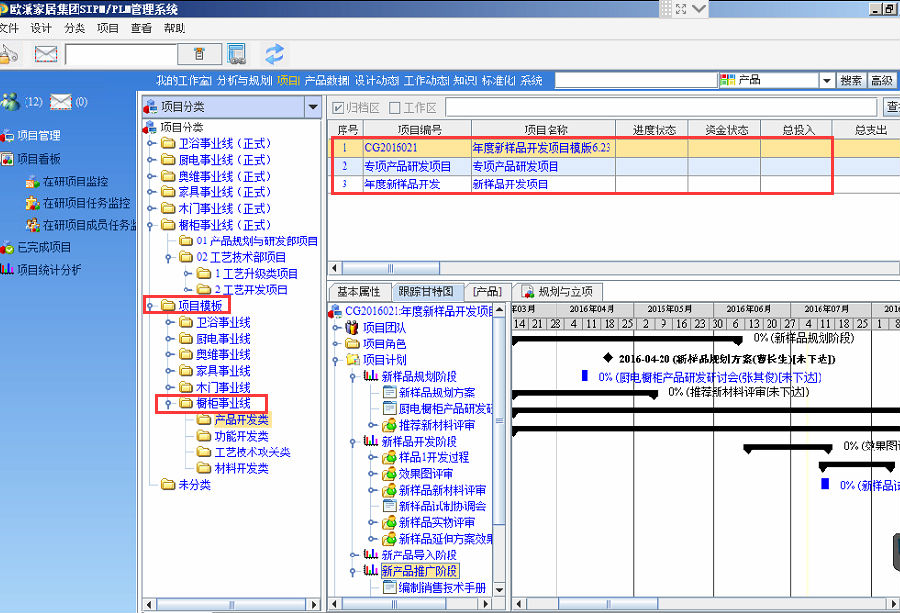900x613 pixels.
Task: Click the envelope mail icon in toolbar
Action: tap(46, 54)
